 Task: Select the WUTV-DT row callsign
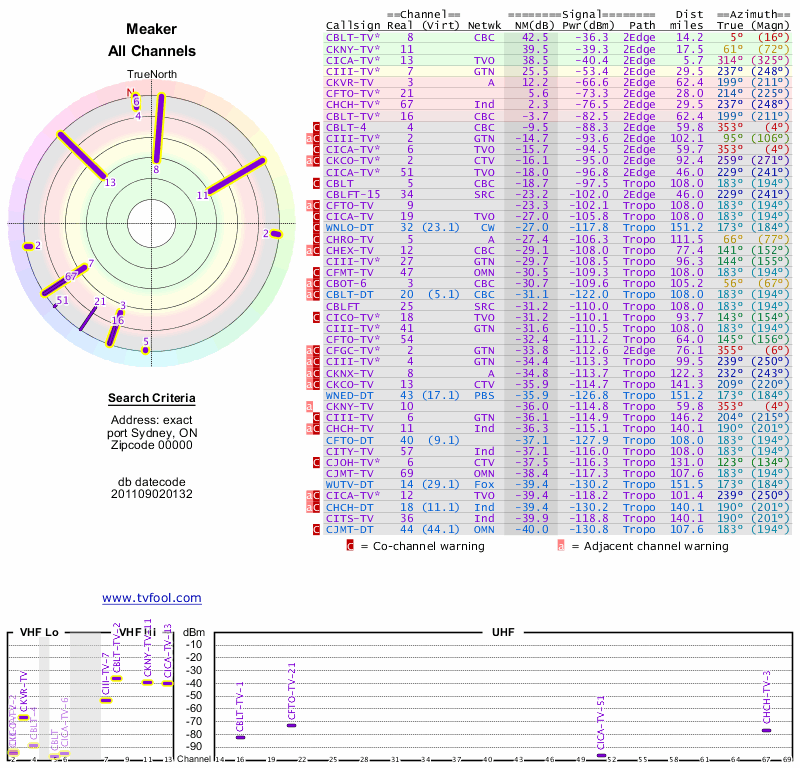coord(349,485)
